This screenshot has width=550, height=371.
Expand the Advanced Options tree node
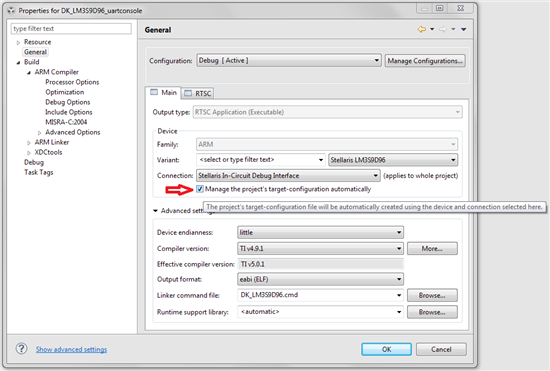[x=39, y=133]
